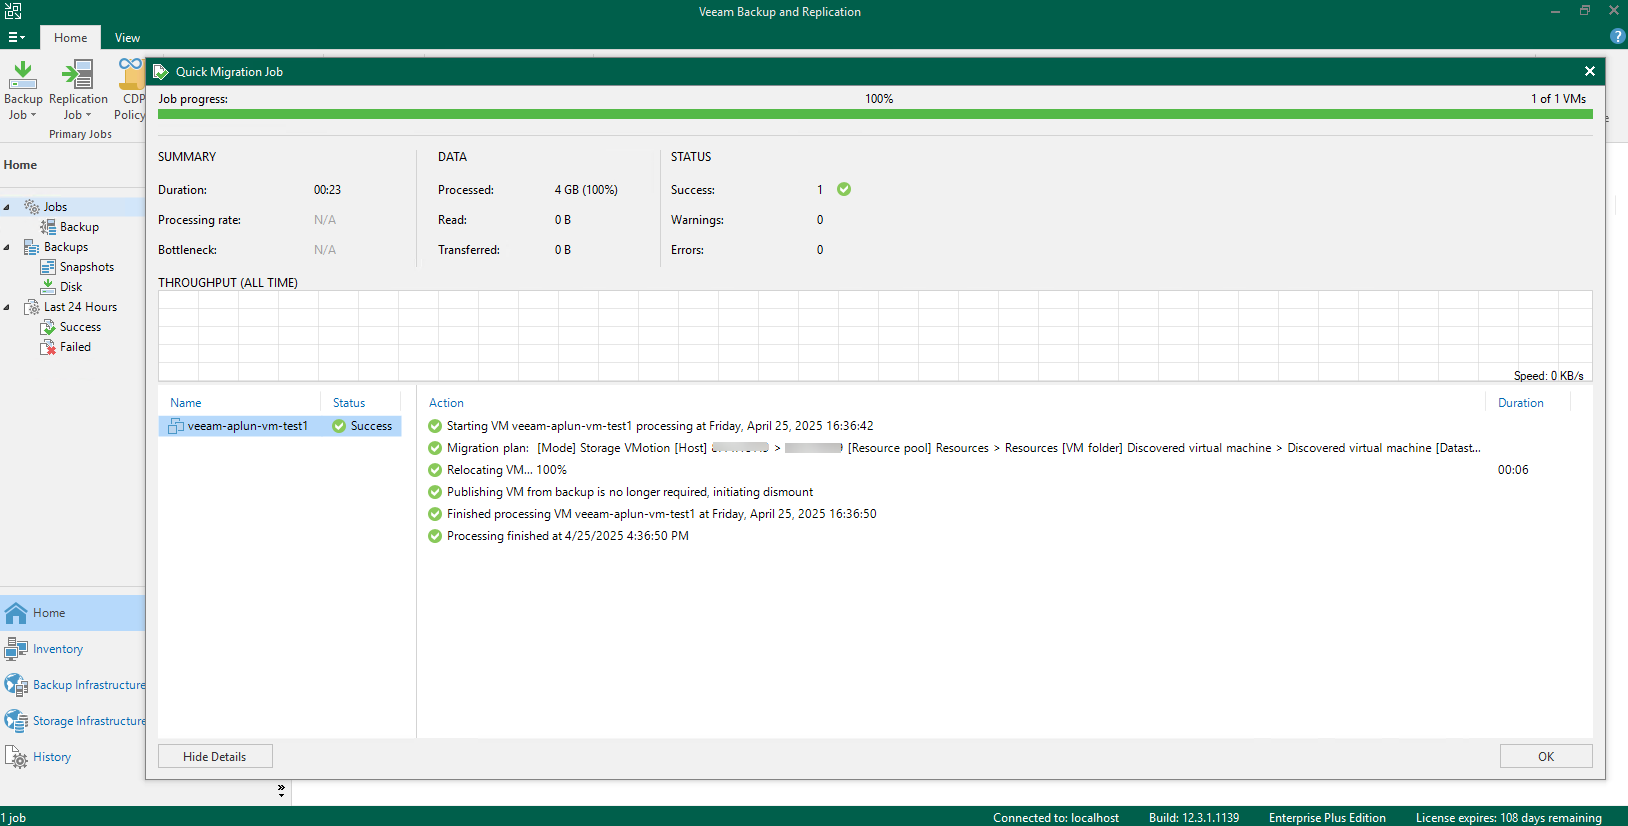This screenshot has width=1628, height=826.
Task: Click the License expires status bar entry
Action: (x=1508, y=818)
